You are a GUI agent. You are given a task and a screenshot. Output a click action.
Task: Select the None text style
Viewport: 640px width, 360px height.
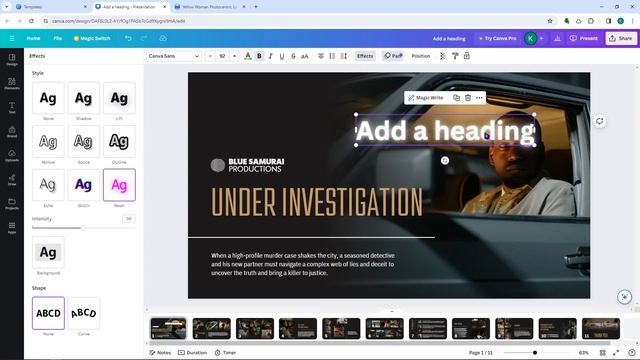click(x=48, y=98)
